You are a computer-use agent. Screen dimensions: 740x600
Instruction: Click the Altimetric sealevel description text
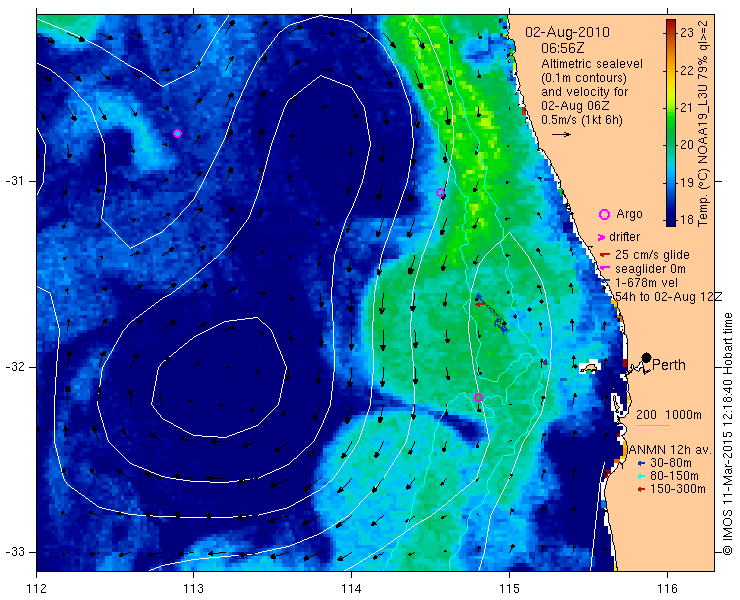(x=592, y=64)
